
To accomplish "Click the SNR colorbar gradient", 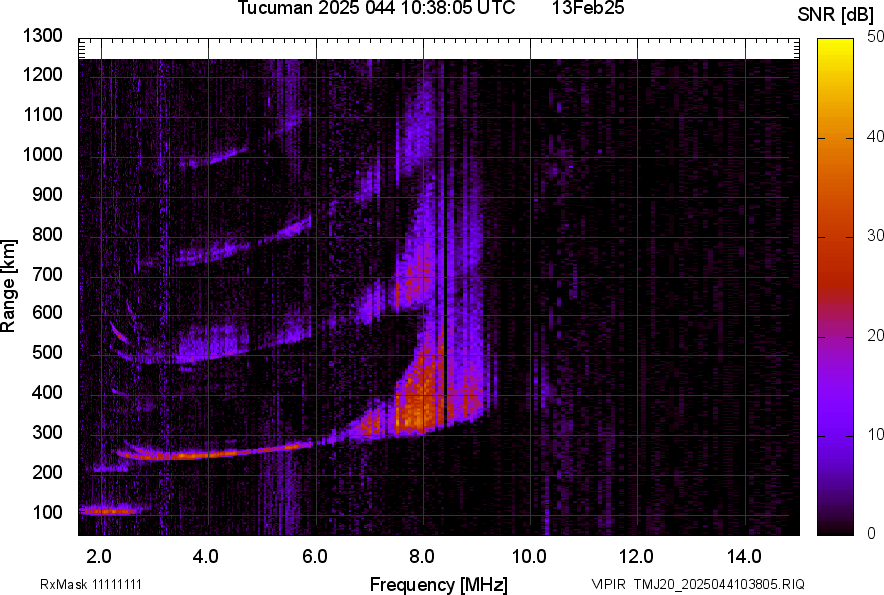I will [x=835, y=287].
